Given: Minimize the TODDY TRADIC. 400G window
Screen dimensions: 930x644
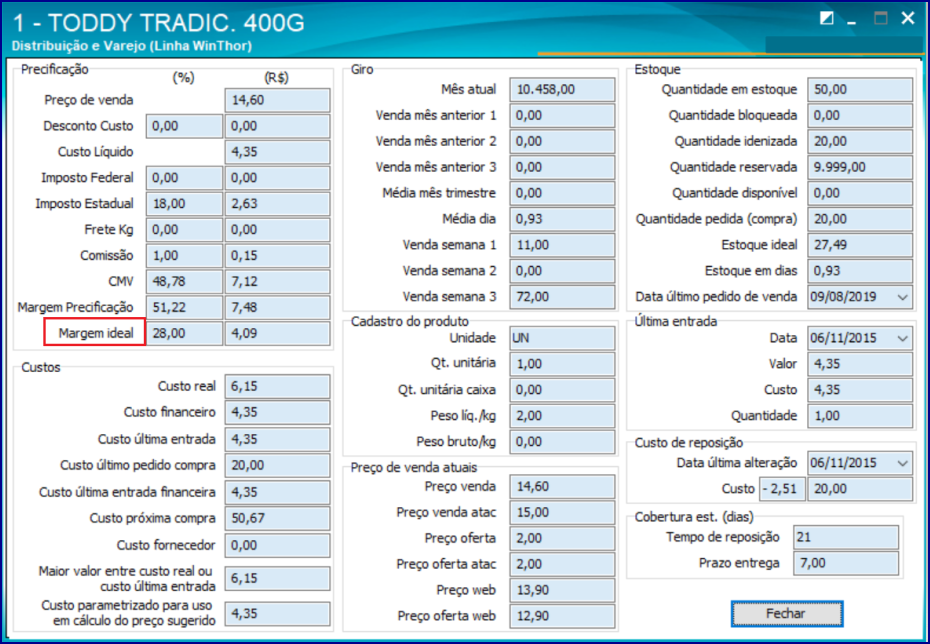Looking at the screenshot, I should (853, 19).
